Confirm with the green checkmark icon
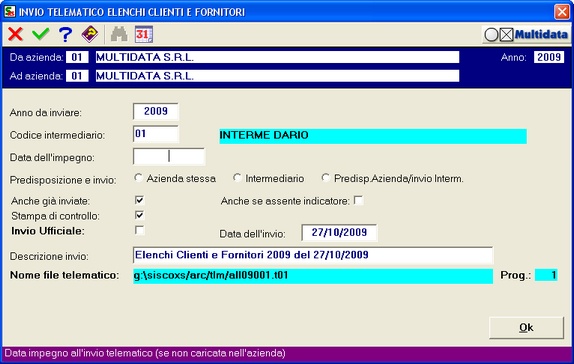Screen dimensions: 574x364 pyautogui.click(x=41, y=34)
